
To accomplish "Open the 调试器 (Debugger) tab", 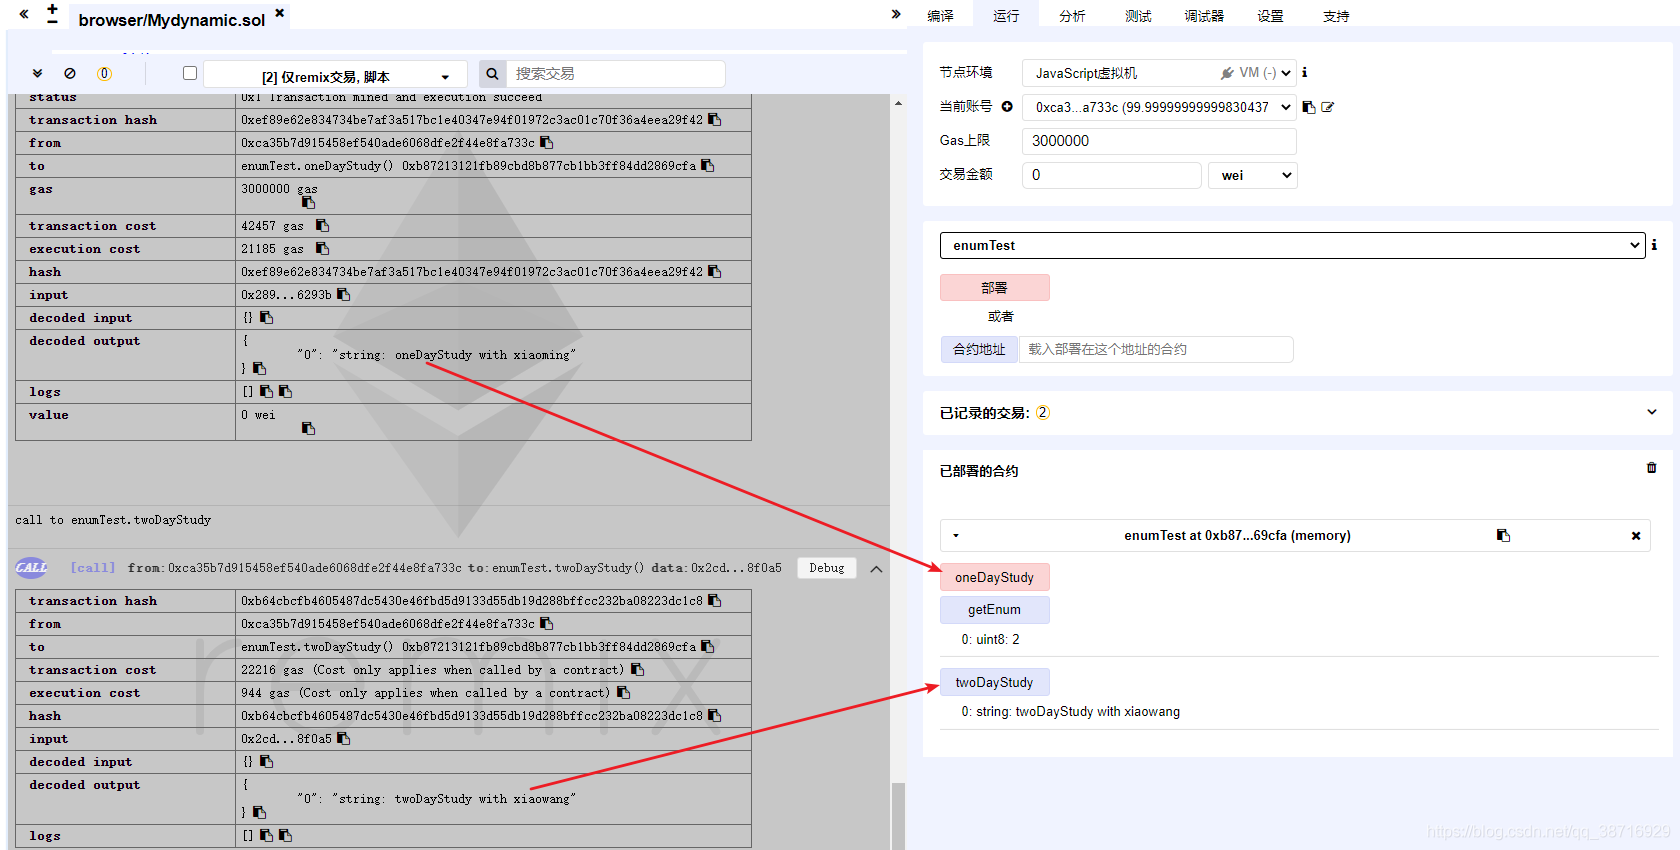I will pos(1204,16).
